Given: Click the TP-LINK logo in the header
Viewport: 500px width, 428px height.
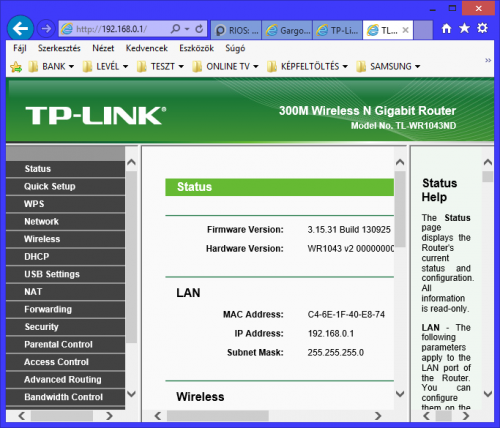Looking at the screenshot, I should (x=96, y=116).
